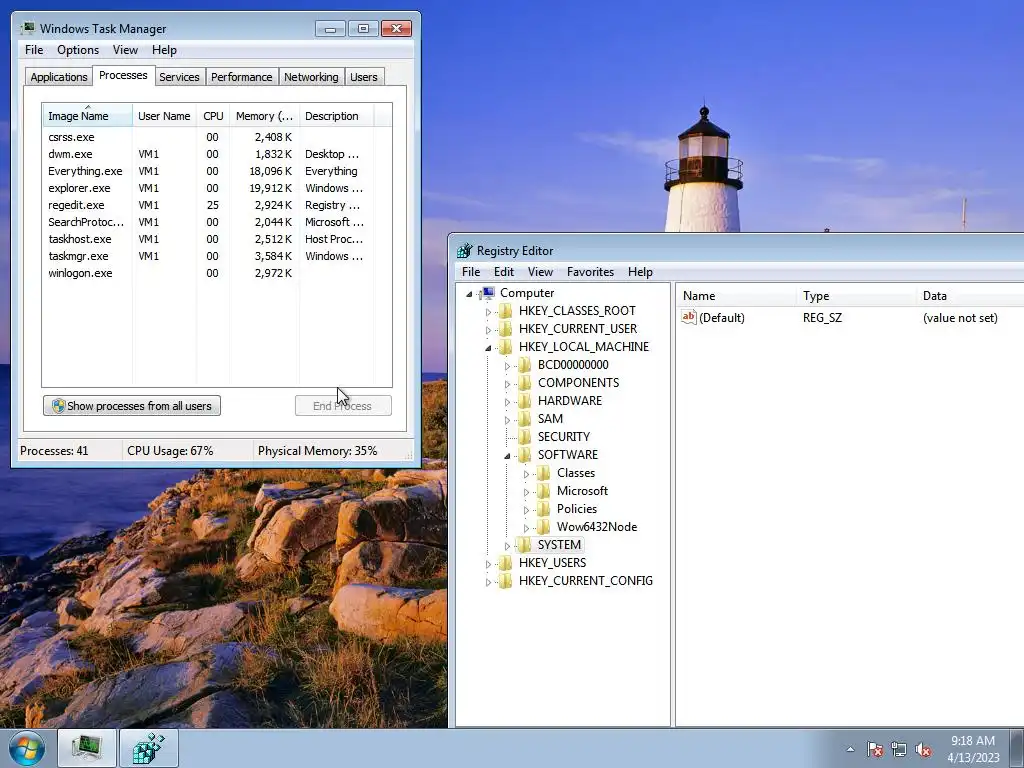Click the HARDWARE folder icon
This screenshot has height=768, width=1024.
click(x=524, y=401)
